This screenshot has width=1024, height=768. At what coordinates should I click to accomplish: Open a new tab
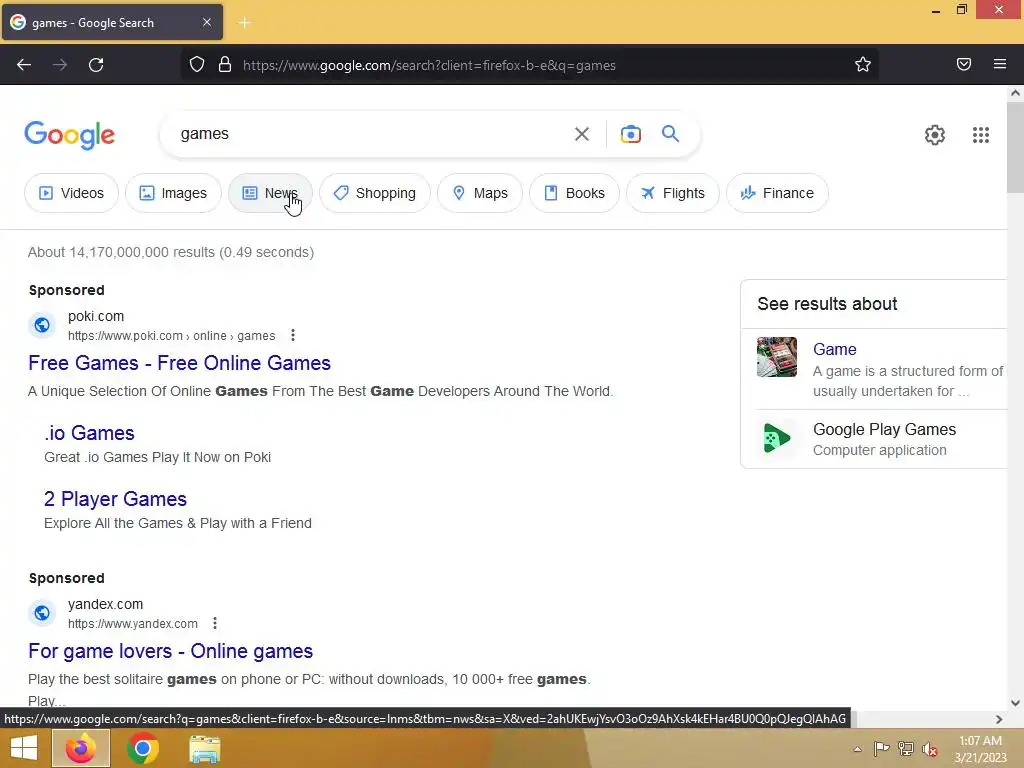click(244, 23)
